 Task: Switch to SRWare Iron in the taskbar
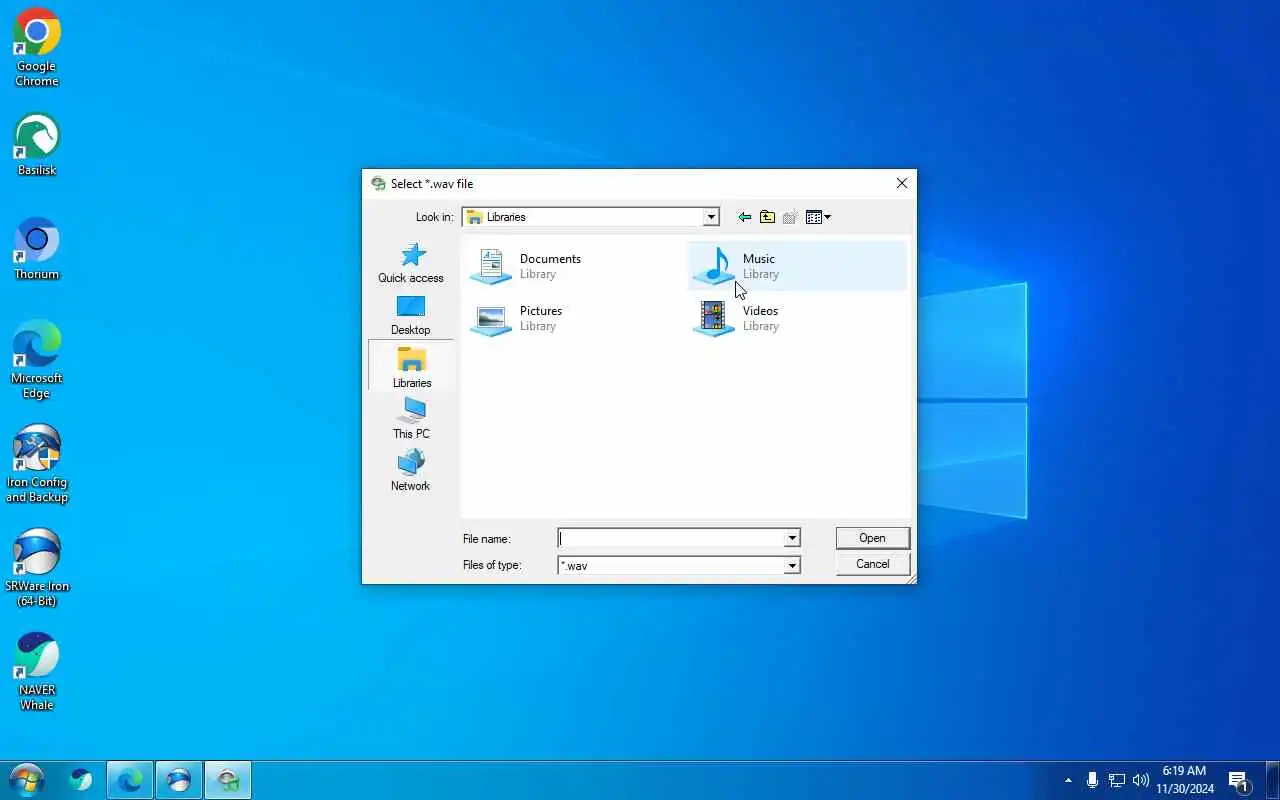point(179,780)
